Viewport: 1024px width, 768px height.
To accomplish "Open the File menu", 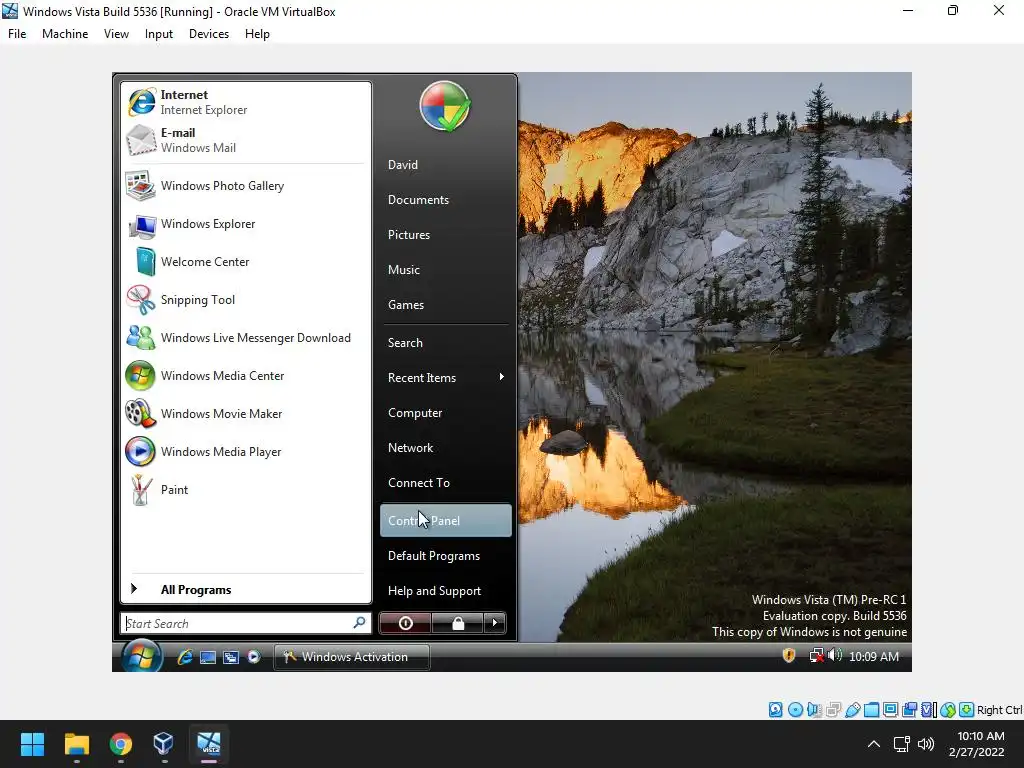I will (x=17, y=34).
